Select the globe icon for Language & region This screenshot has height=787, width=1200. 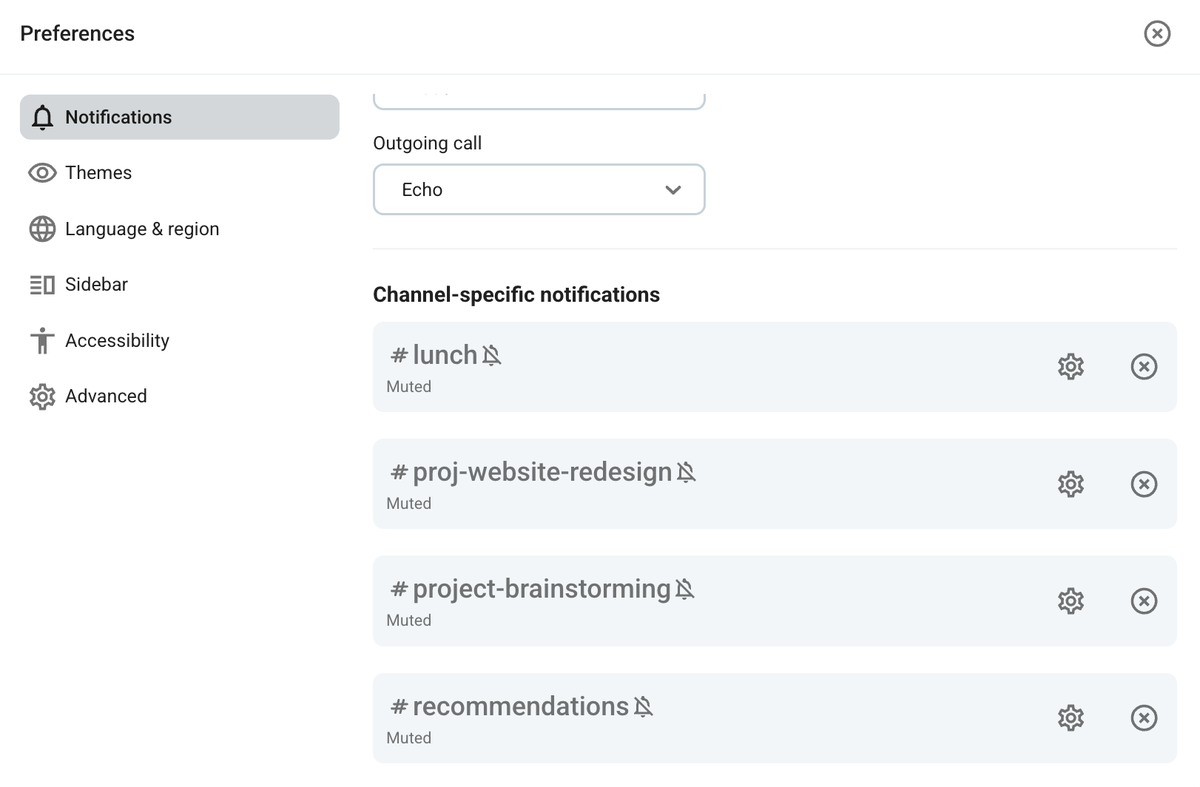41,228
